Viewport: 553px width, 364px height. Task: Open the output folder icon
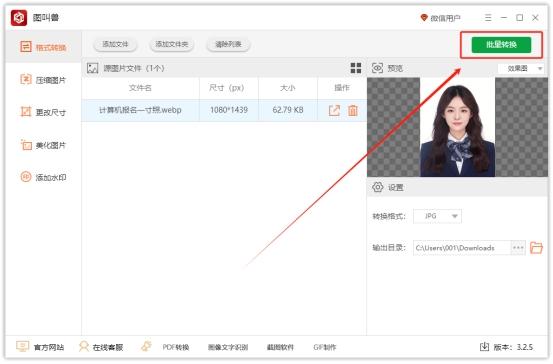click(536, 248)
